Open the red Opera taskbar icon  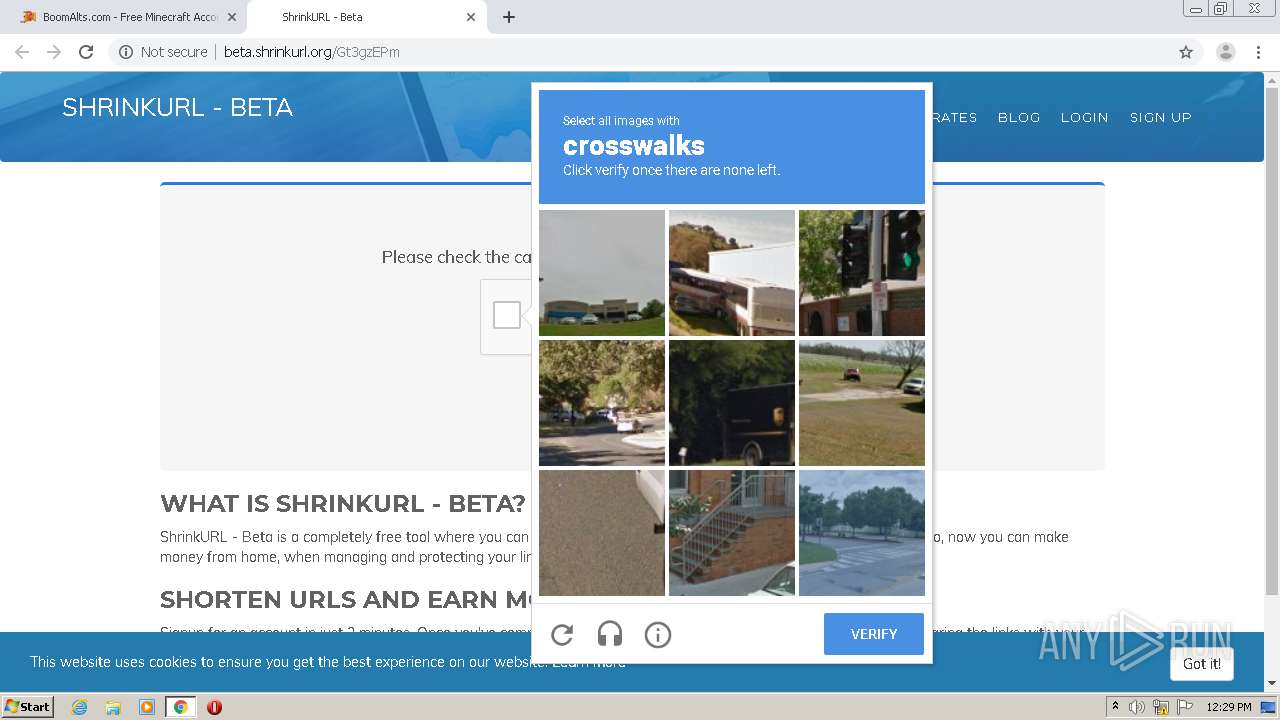(x=214, y=707)
